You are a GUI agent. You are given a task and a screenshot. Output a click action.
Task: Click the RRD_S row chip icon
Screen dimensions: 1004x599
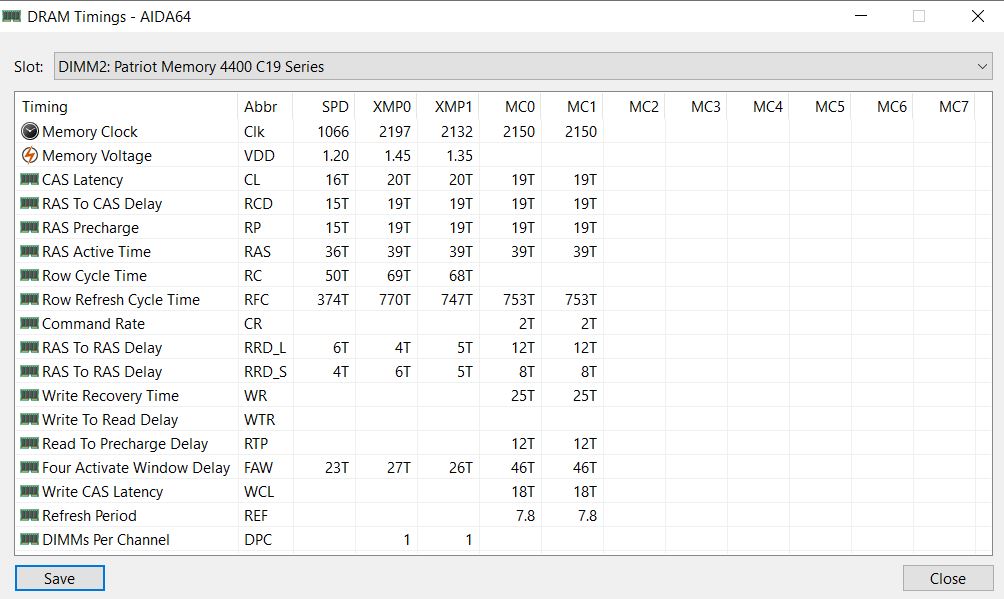[x=29, y=372]
